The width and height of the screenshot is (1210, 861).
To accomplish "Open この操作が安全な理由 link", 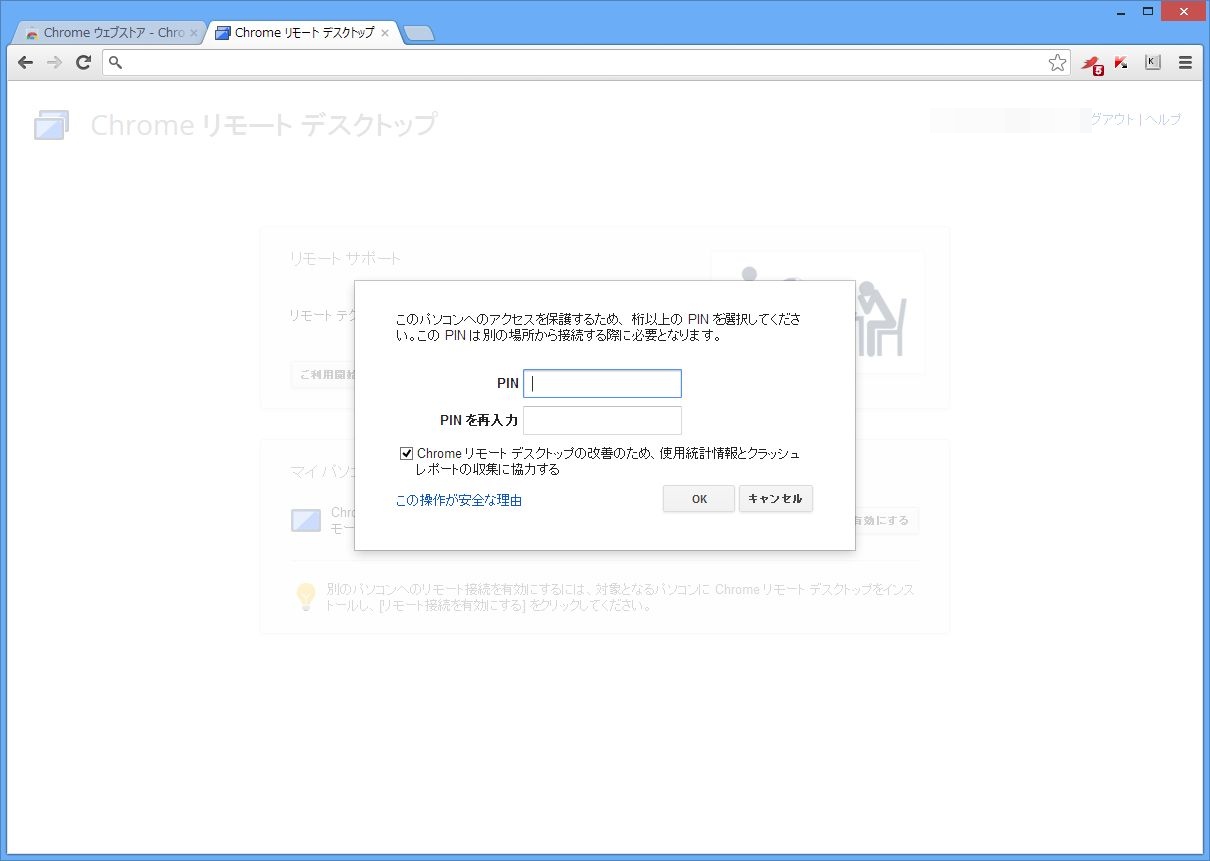I will 459,500.
